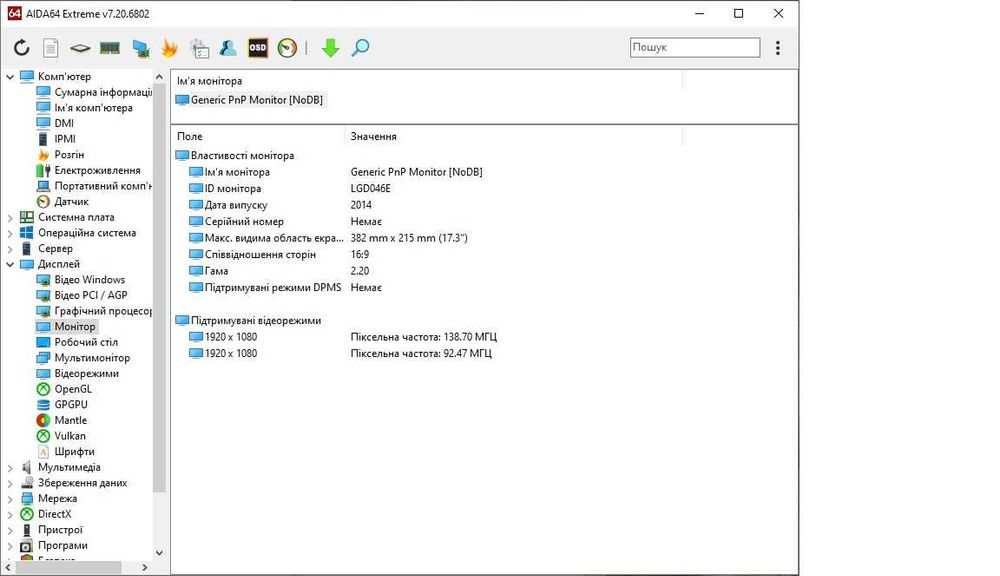Open the Датчик tree item

62,202
